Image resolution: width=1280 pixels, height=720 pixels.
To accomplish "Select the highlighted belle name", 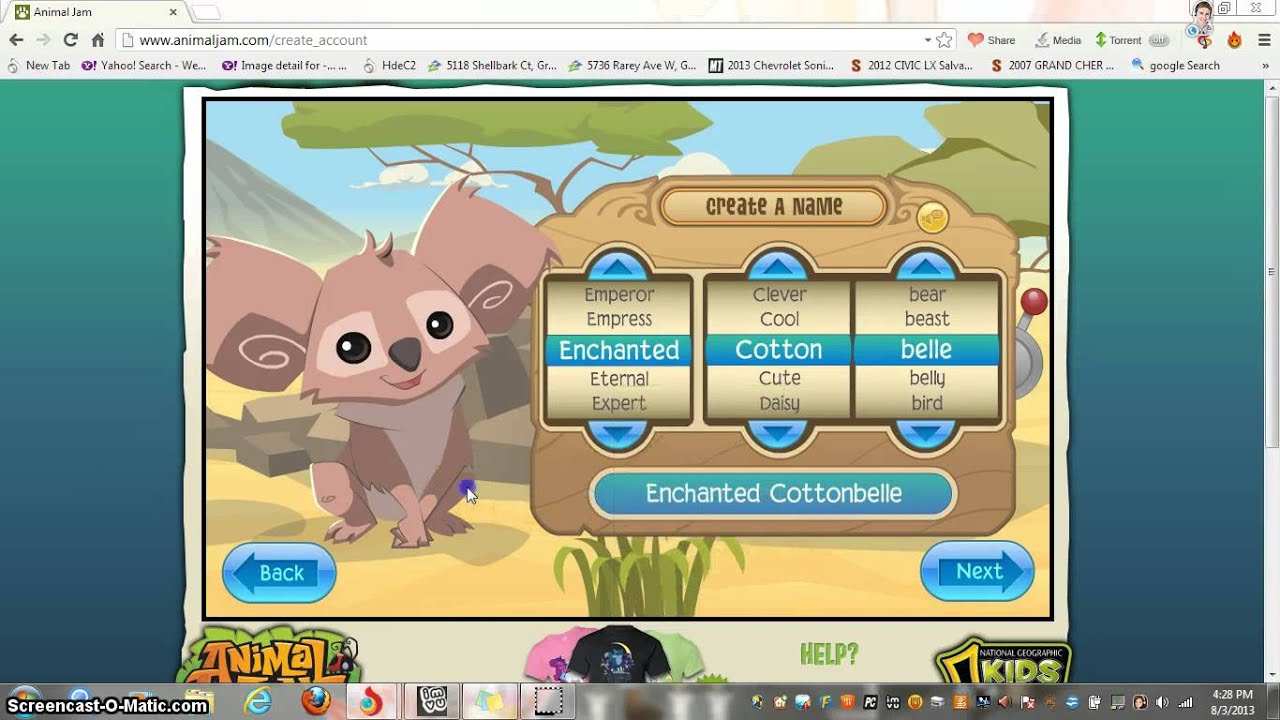I will tap(927, 350).
